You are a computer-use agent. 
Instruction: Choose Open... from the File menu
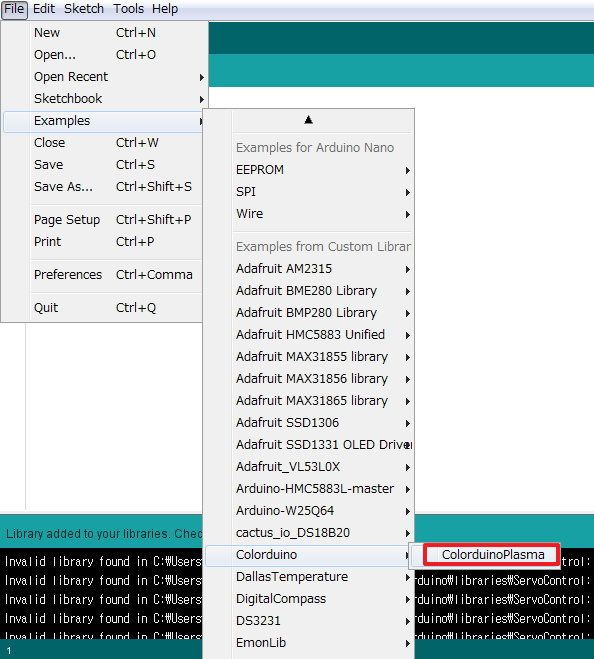pos(104,55)
